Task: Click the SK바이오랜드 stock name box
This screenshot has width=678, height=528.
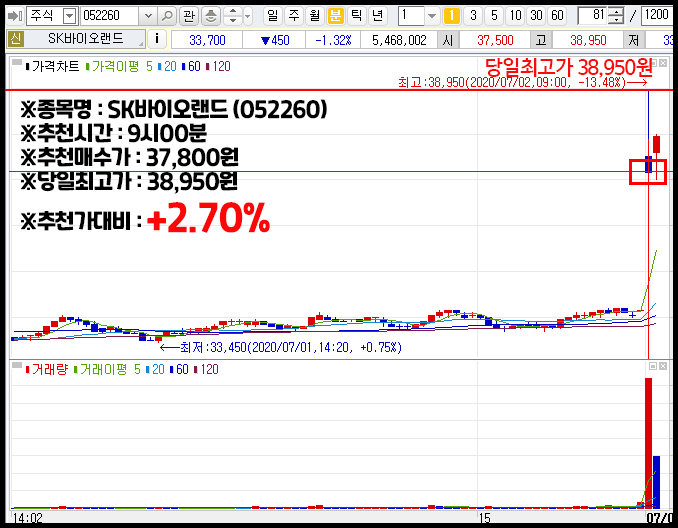Action: click(85, 39)
